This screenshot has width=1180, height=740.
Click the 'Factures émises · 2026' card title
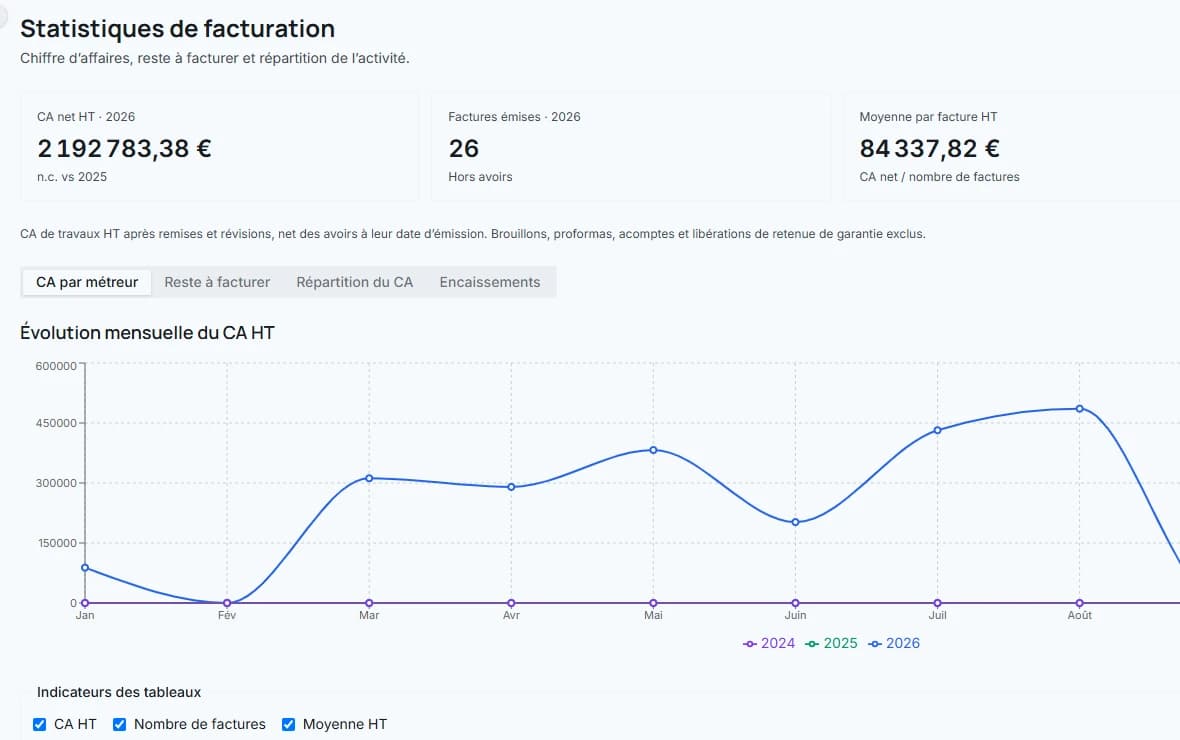514,117
